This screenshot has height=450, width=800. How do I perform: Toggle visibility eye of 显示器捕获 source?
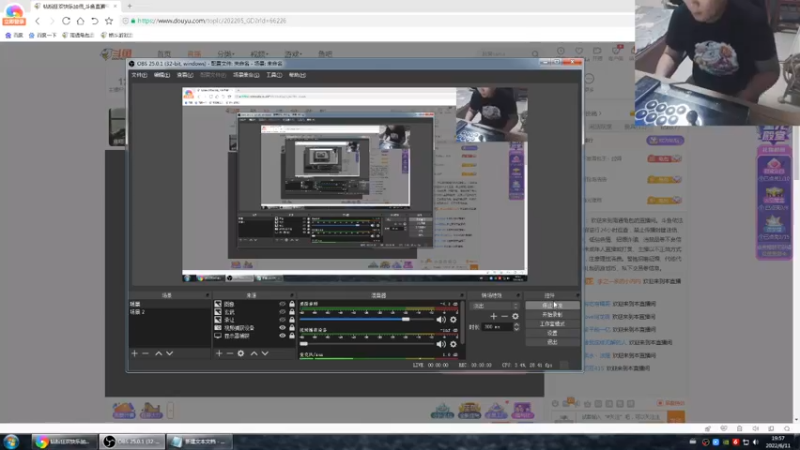point(282,336)
